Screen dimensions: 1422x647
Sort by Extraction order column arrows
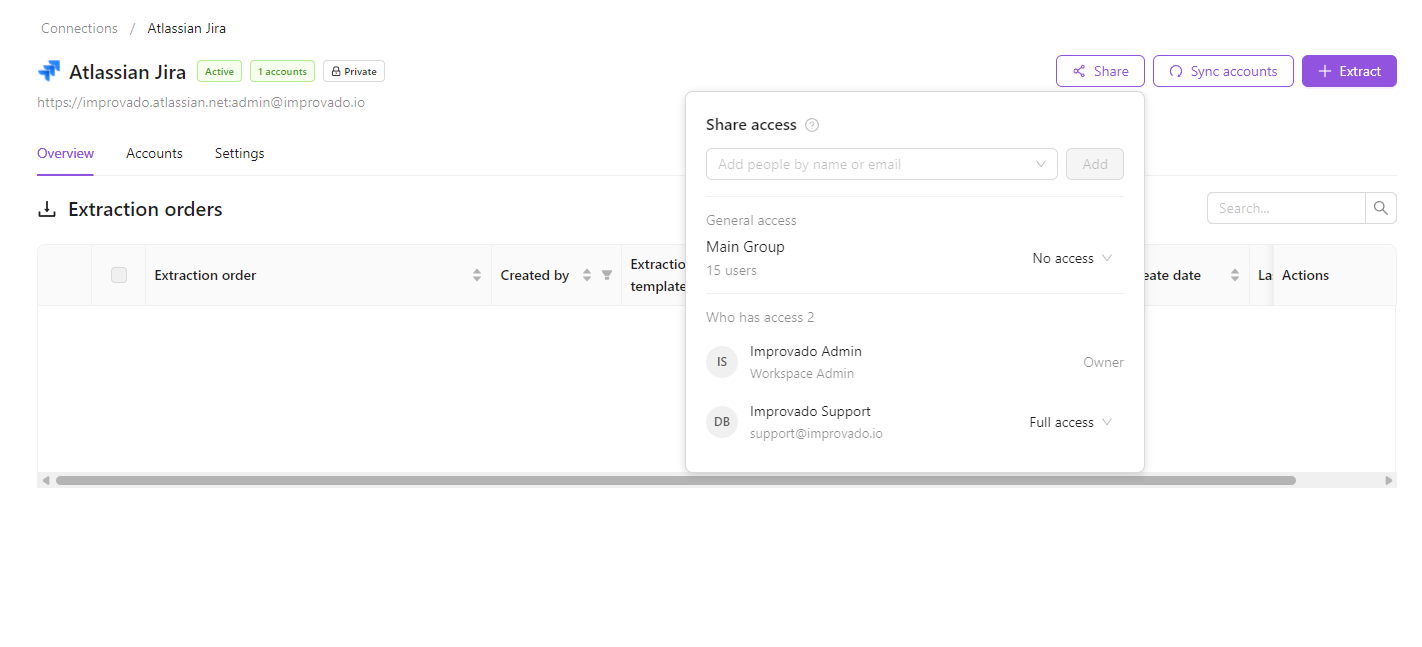tap(477, 275)
